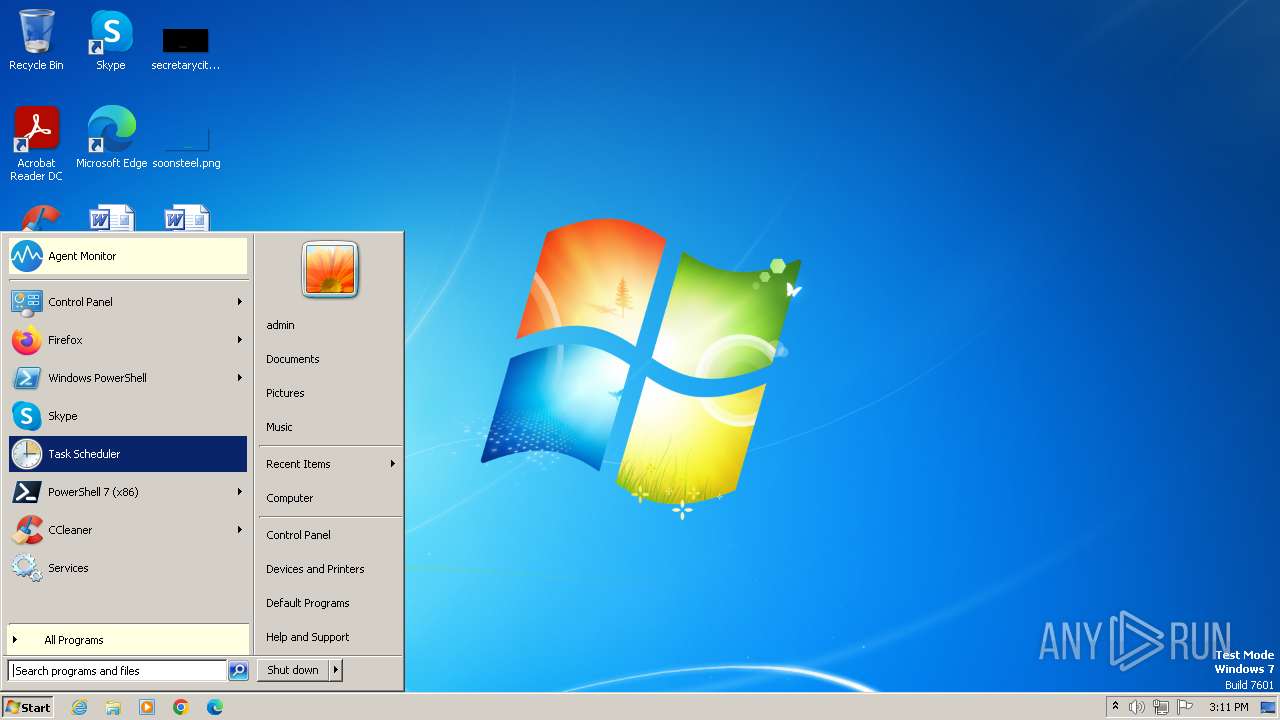Expand Recent Items submenu arrow
1280x720 pixels.
click(x=393, y=464)
